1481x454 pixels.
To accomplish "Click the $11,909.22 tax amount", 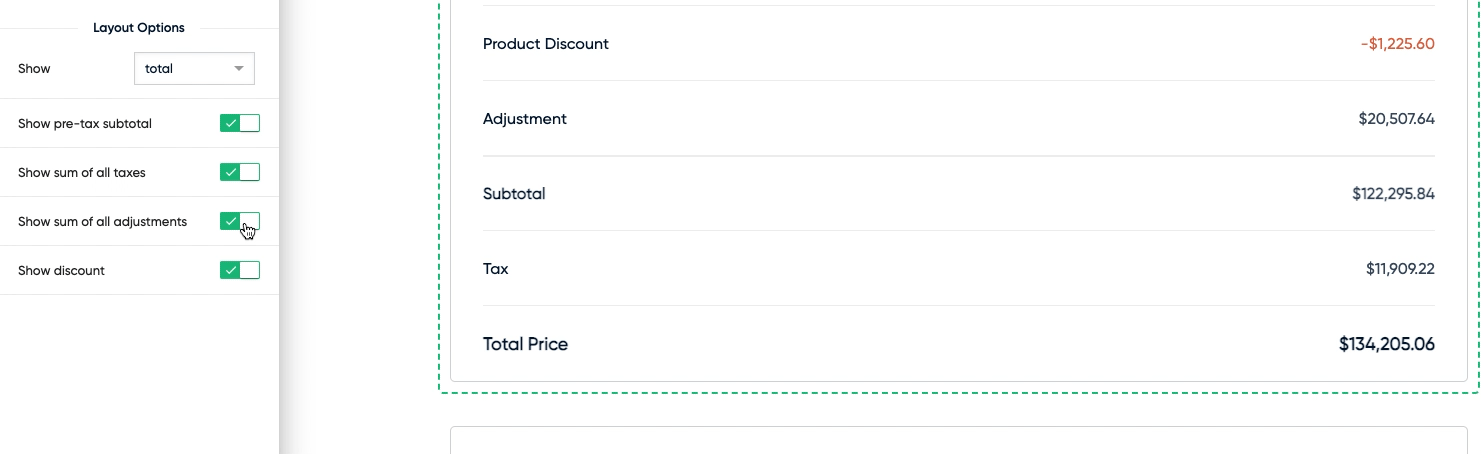I will pyautogui.click(x=1401, y=269).
